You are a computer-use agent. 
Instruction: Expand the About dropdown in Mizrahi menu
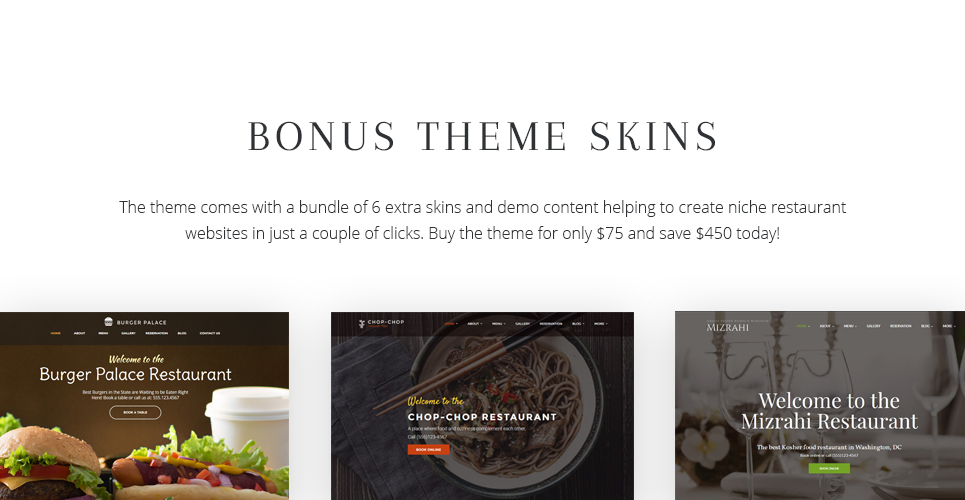[x=827, y=326]
